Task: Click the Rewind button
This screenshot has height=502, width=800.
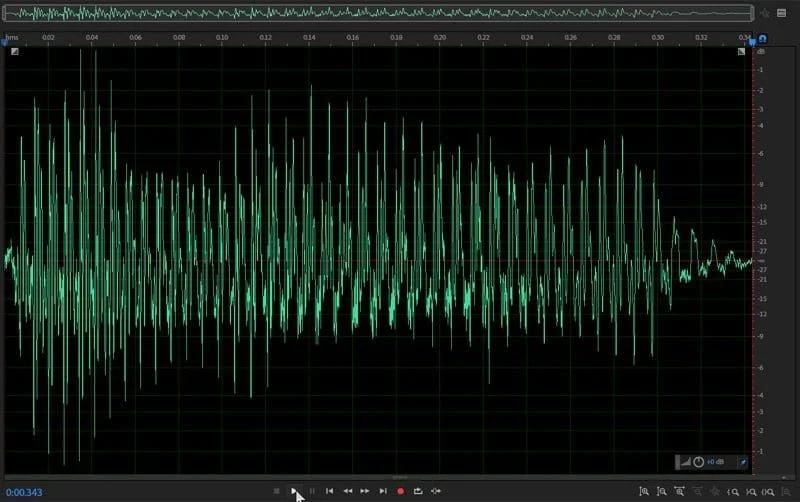Action: click(x=347, y=491)
